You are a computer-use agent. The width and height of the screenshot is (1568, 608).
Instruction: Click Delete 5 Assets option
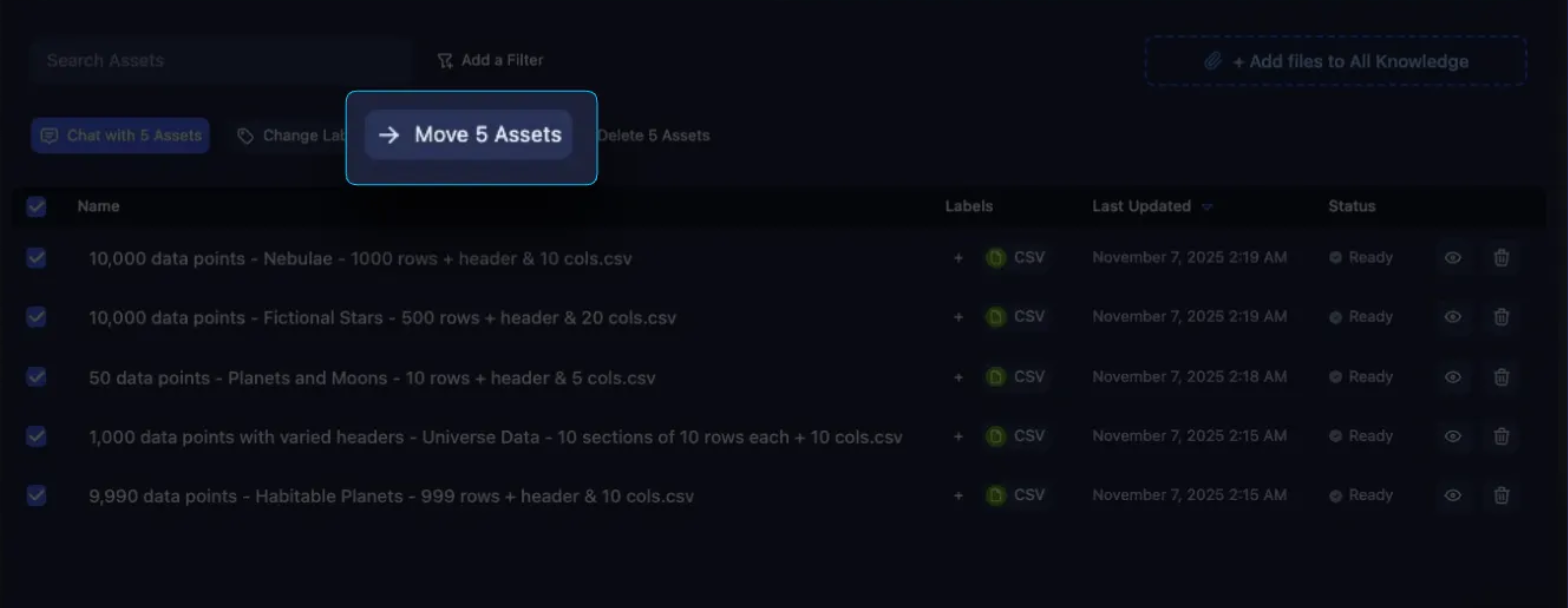654,135
